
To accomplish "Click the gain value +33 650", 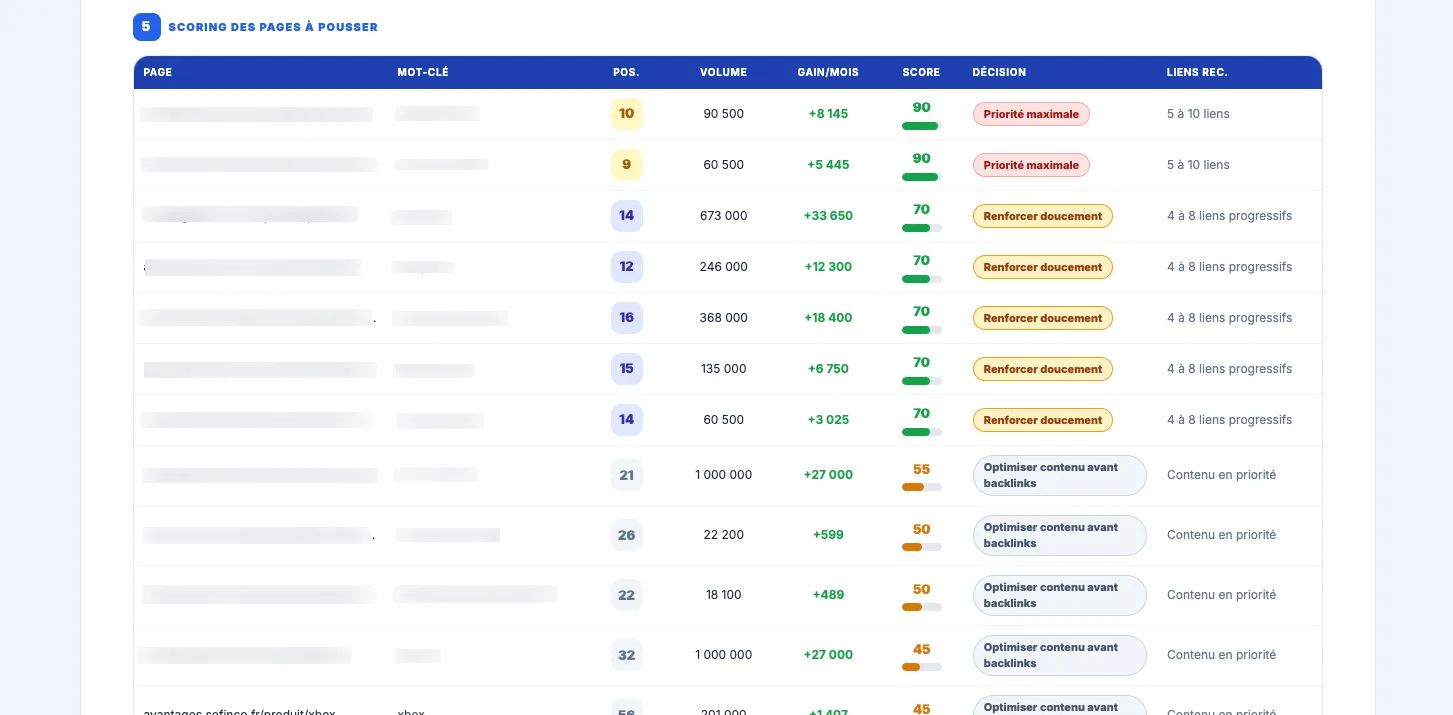I will click(828, 216).
